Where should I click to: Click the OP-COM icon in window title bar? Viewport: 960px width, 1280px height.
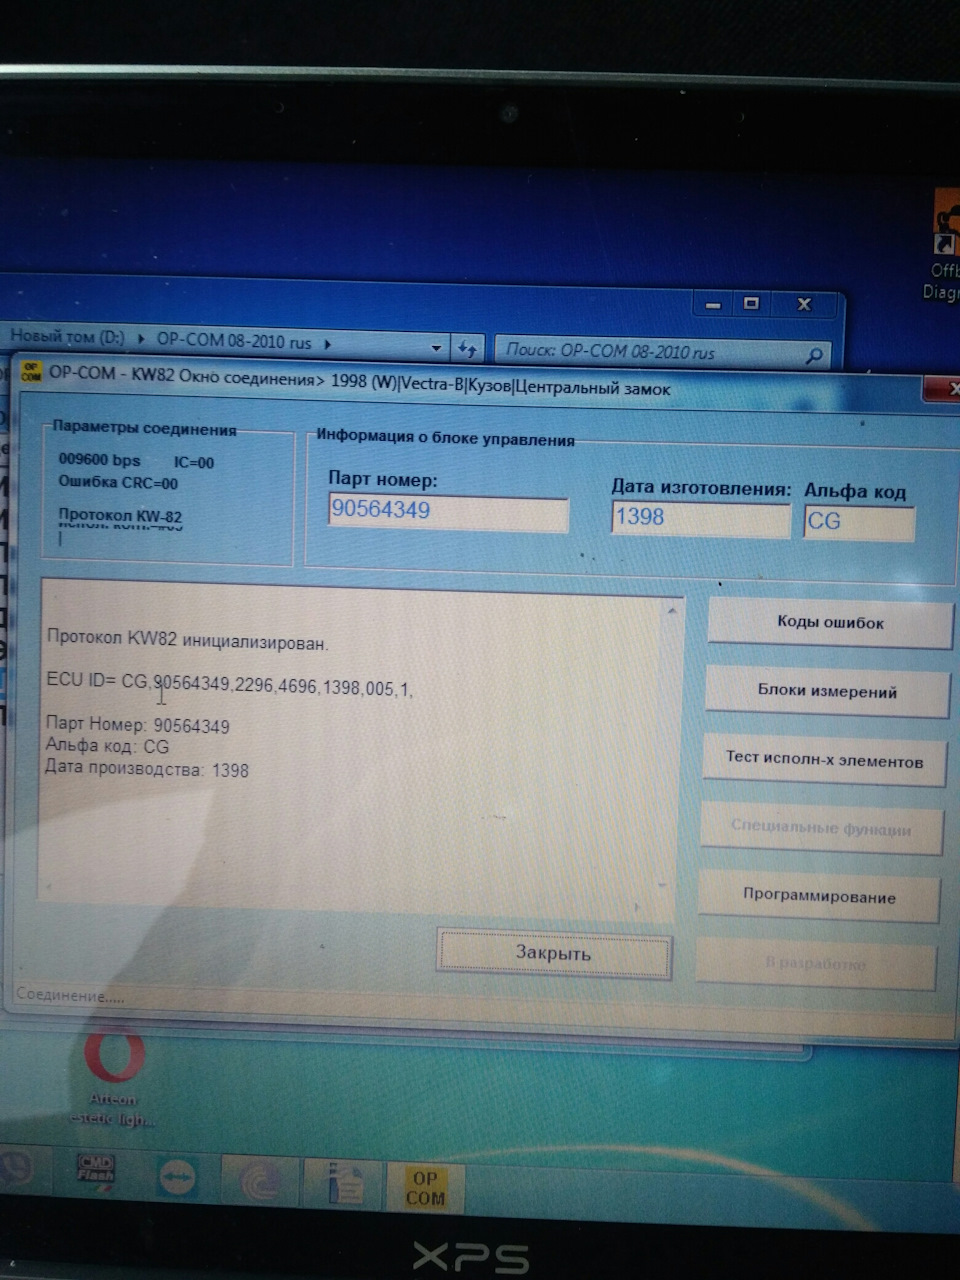31,373
